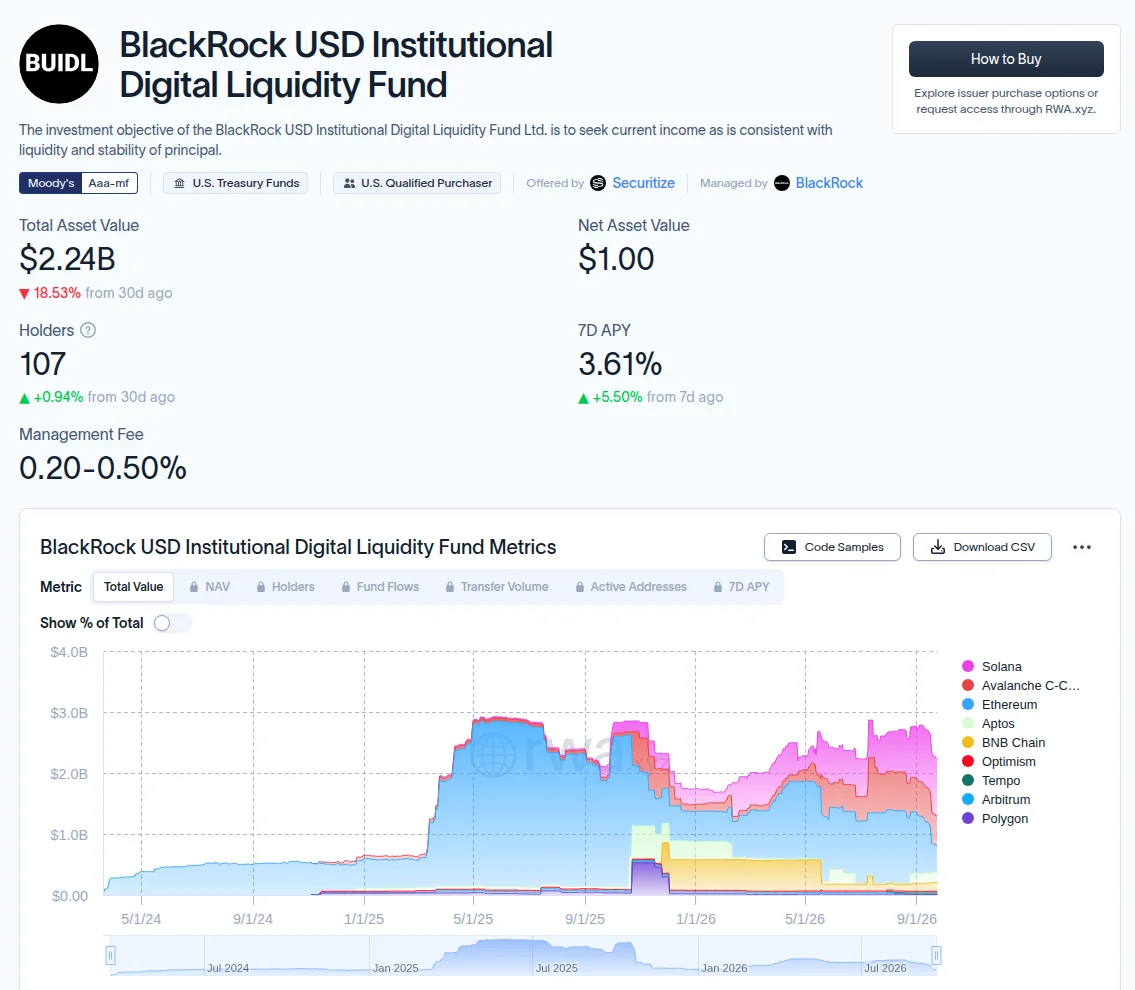Click the terminal icon on Code Samples

[789, 547]
